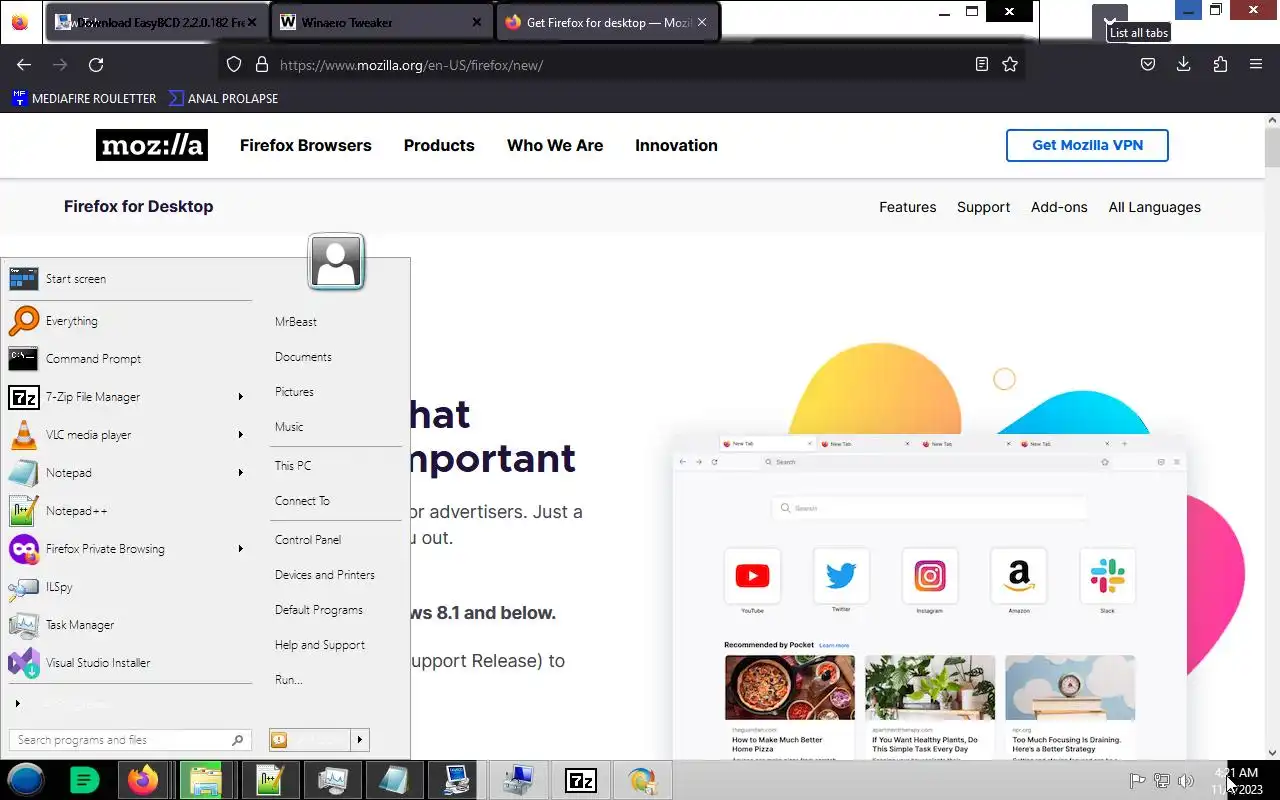The width and height of the screenshot is (1280, 800).
Task: Close the Get Firefox for desktop tab
Action: click(x=702, y=22)
